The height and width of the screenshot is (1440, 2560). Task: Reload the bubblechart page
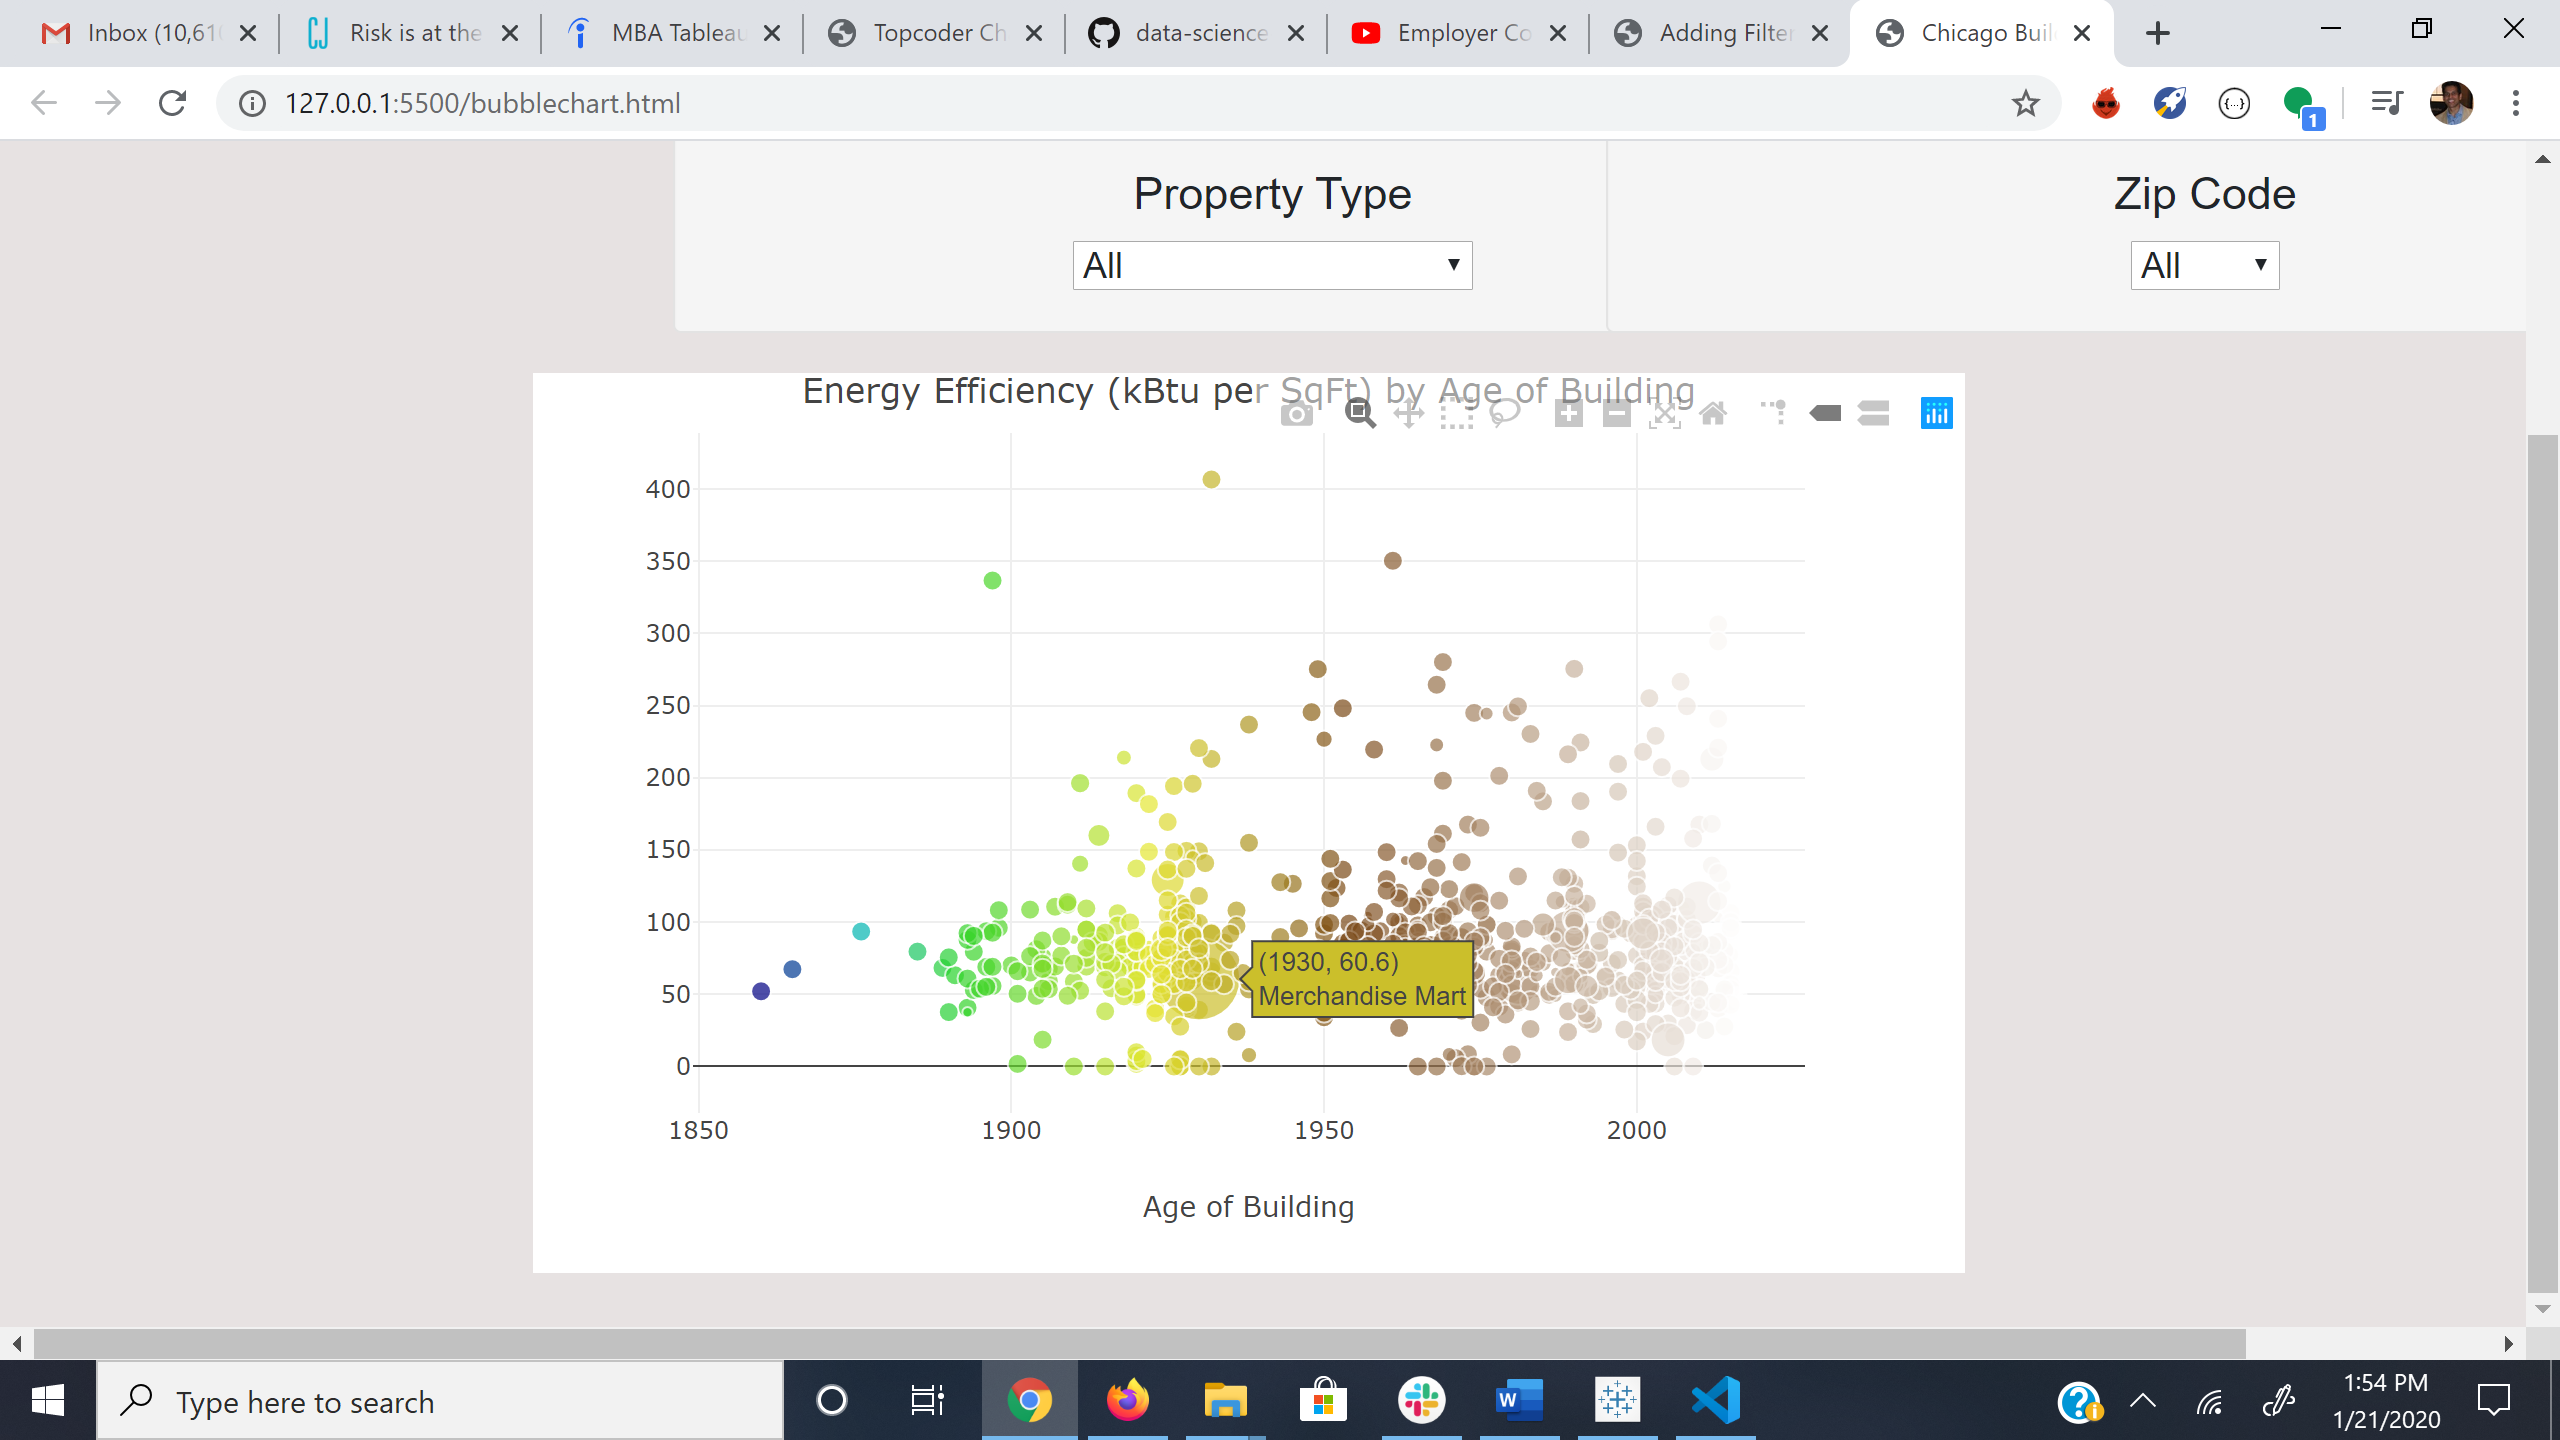tap(172, 102)
